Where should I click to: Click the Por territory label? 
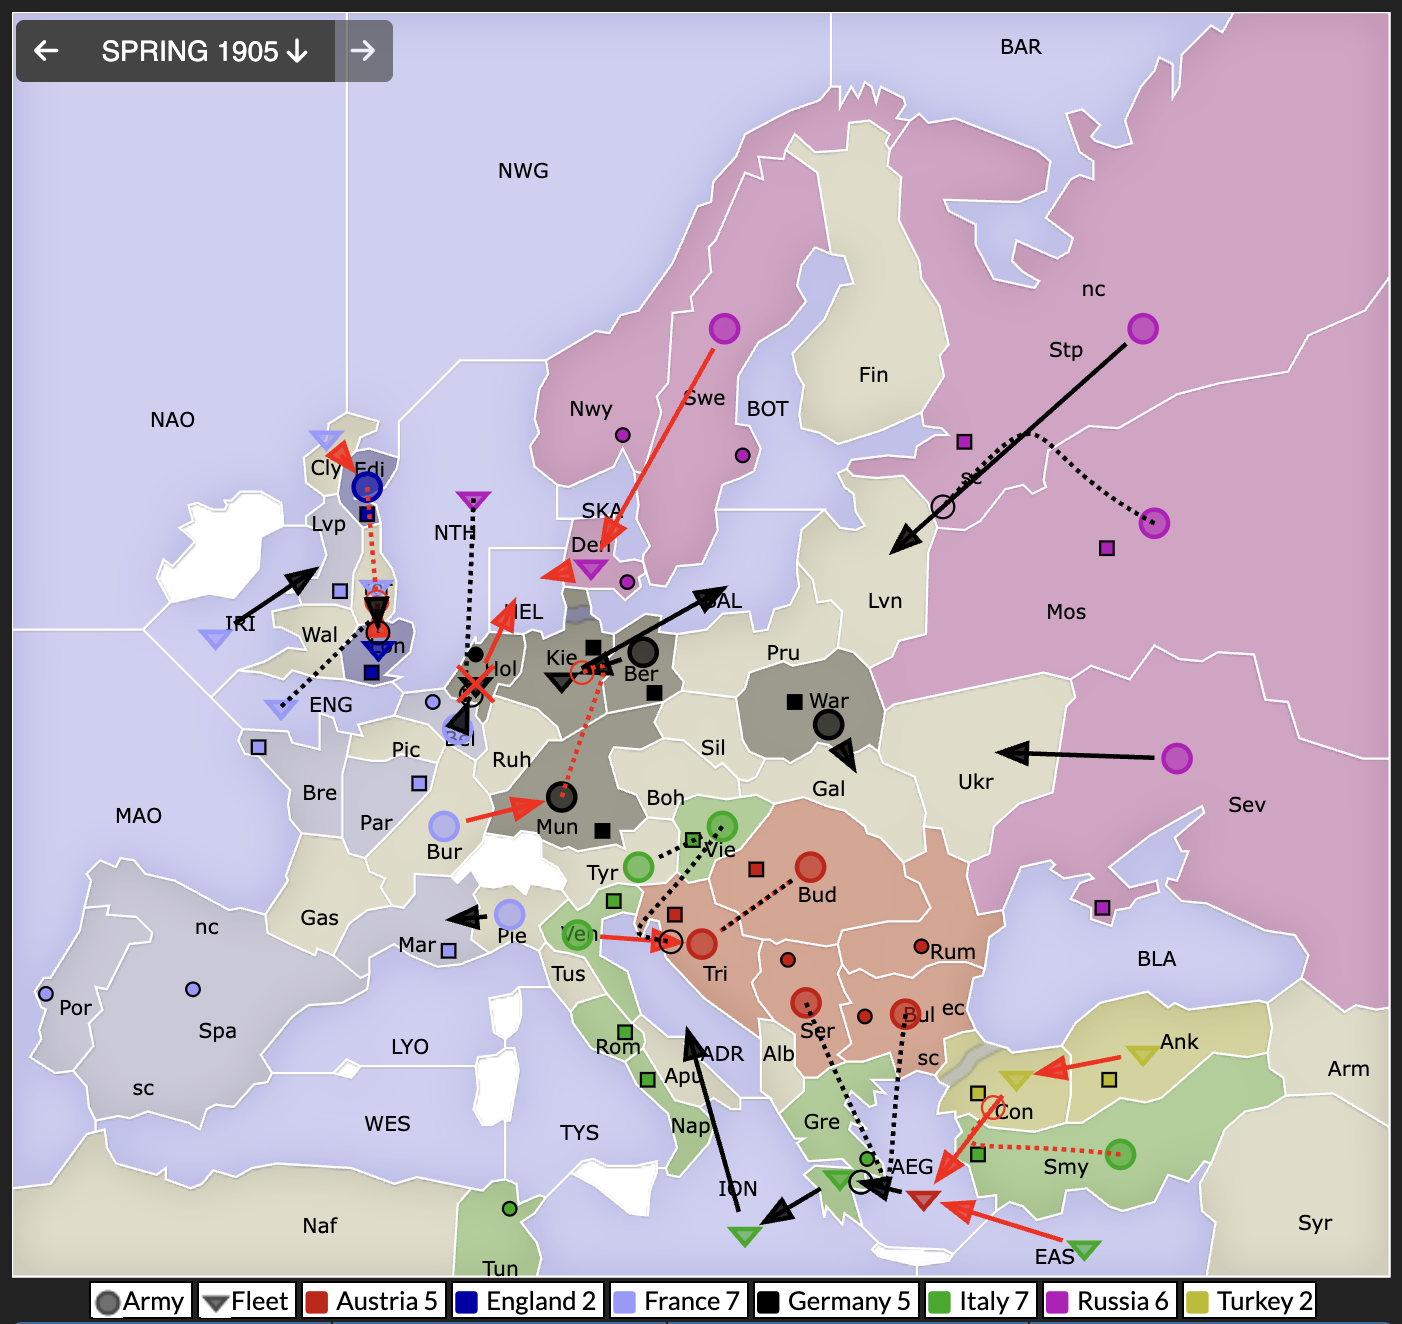[75, 1008]
